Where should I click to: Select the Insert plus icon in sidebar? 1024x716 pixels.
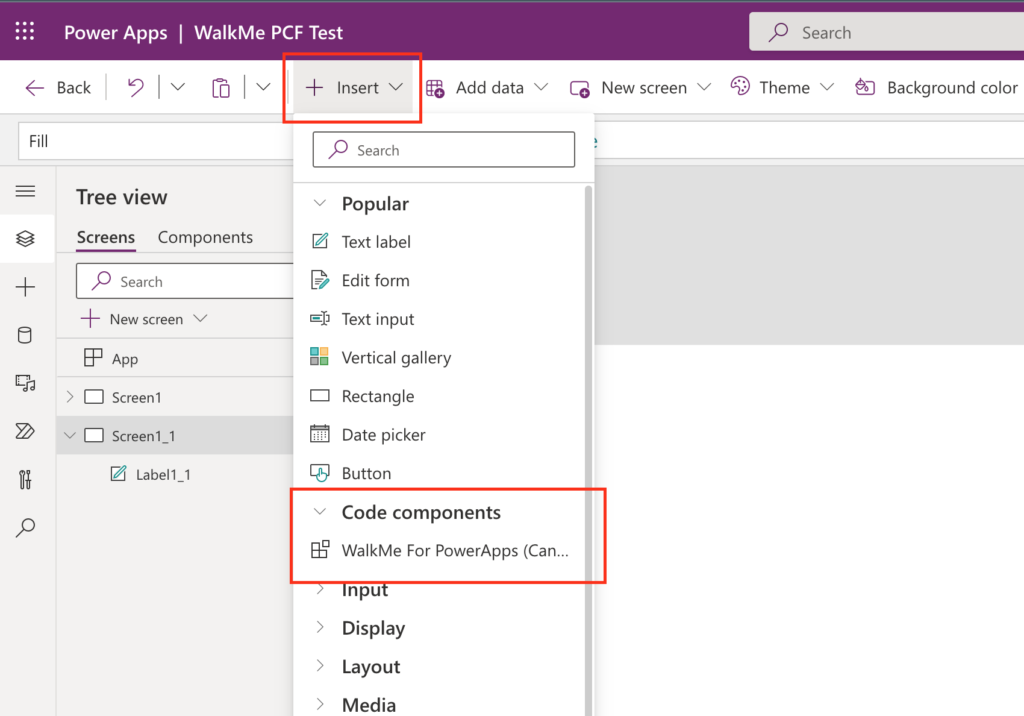pos(27,287)
